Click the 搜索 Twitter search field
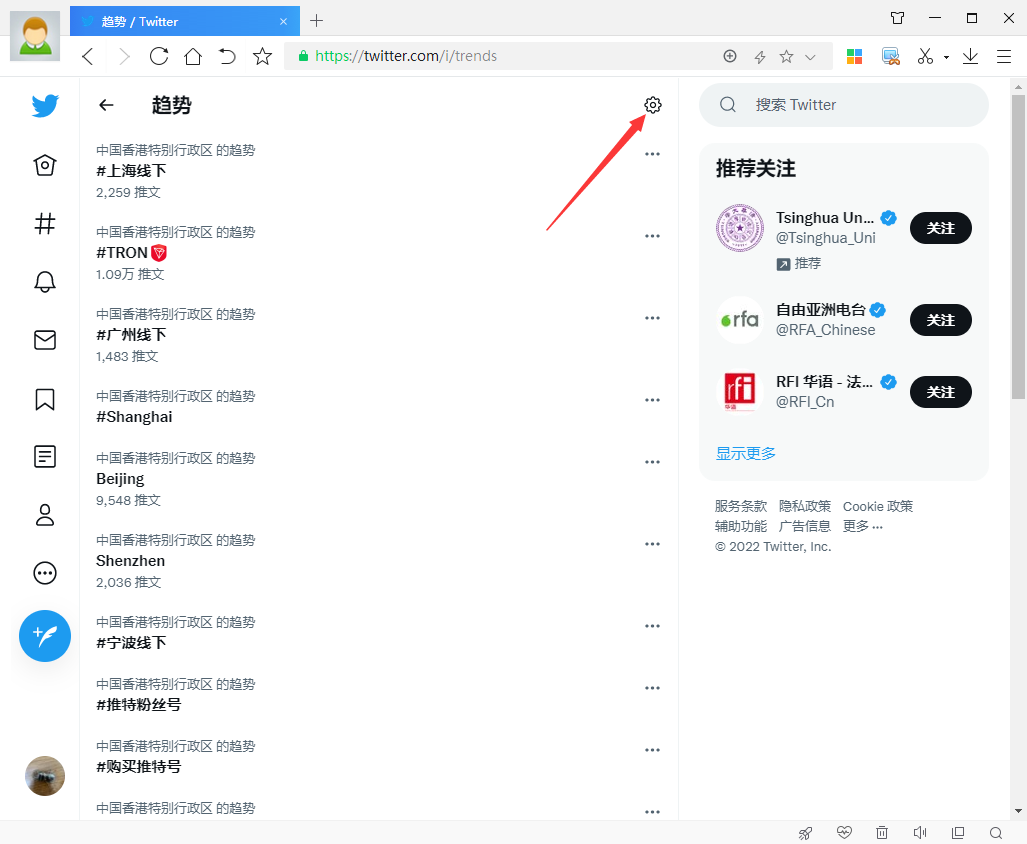 [x=844, y=105]
